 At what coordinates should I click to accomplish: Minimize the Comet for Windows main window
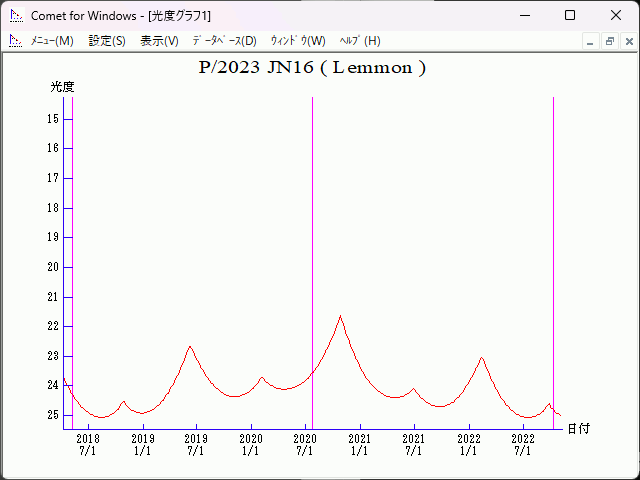[524, 16]
